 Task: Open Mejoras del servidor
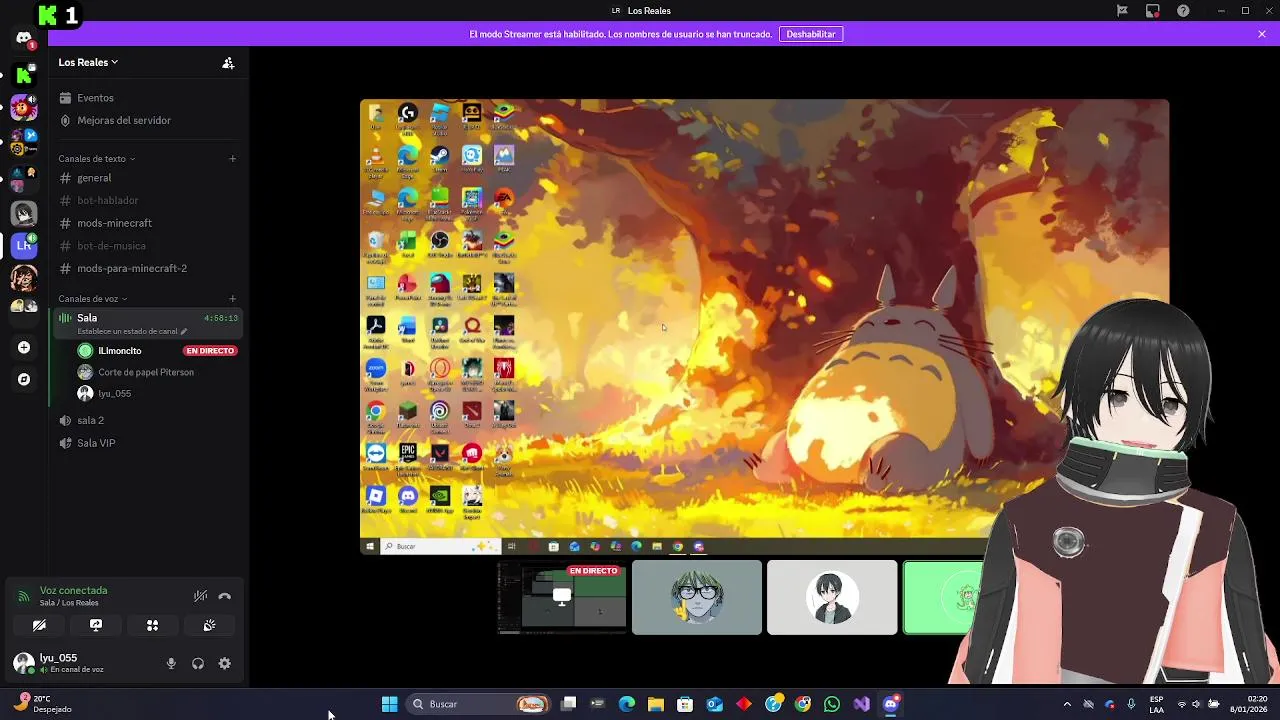[x=148, y=120]
